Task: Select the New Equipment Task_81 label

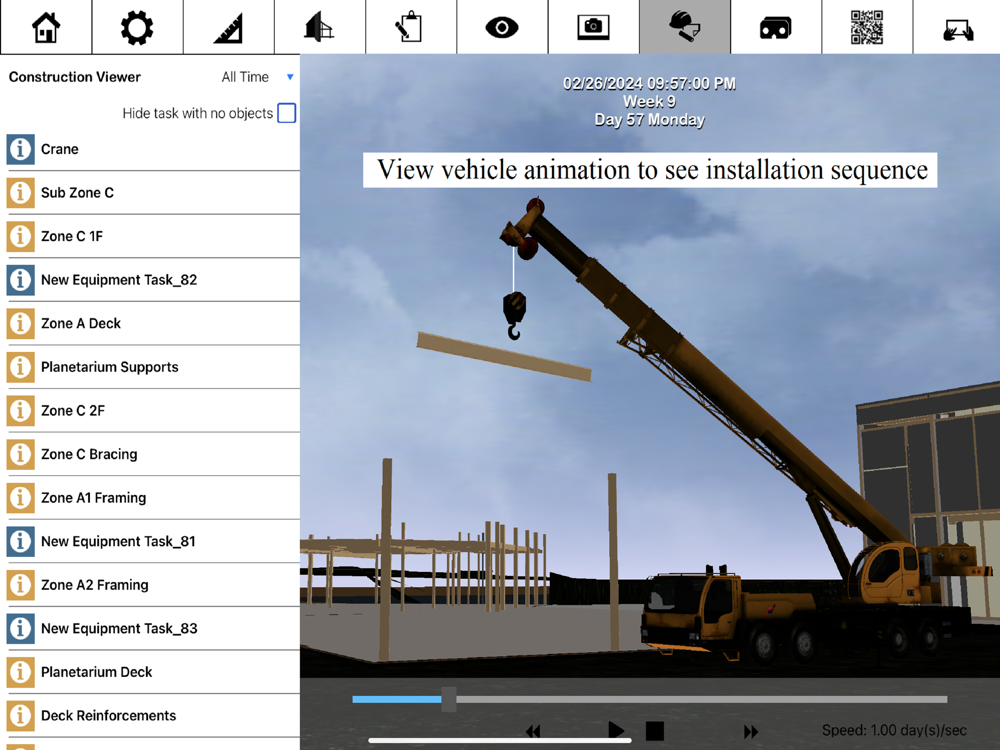Action: 119,541
